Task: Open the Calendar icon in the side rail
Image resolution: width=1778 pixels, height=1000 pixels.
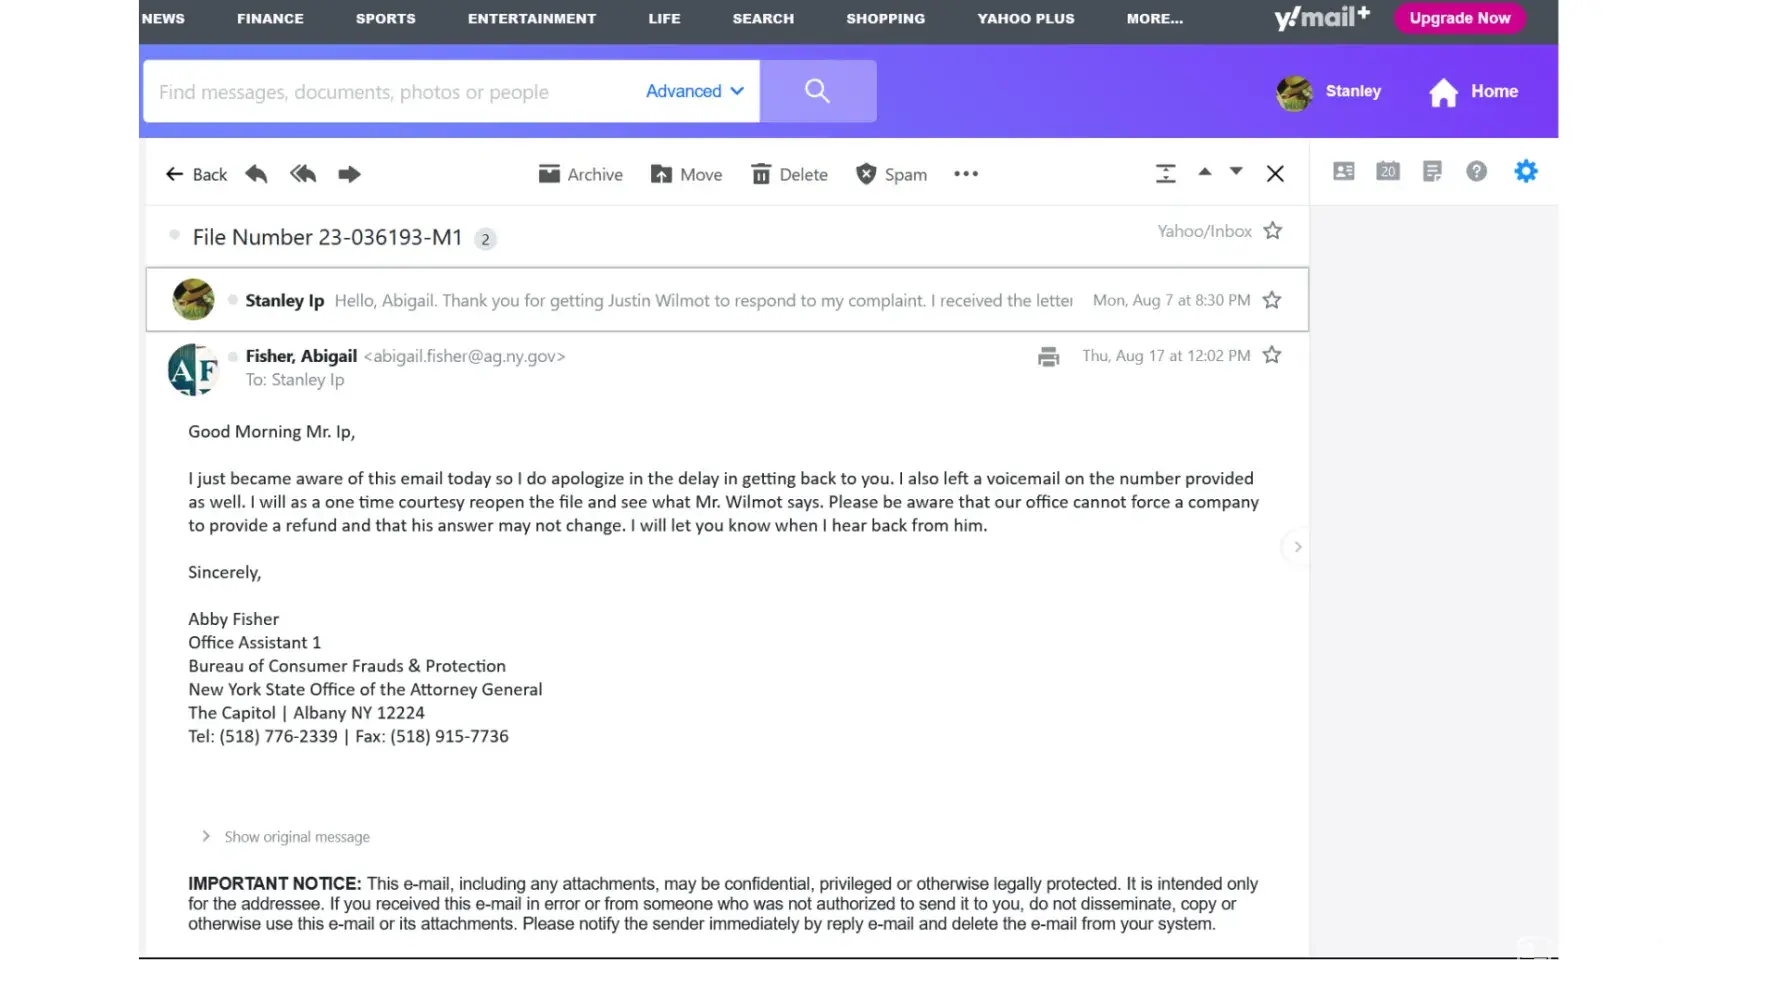Action: click(1388, 171)
